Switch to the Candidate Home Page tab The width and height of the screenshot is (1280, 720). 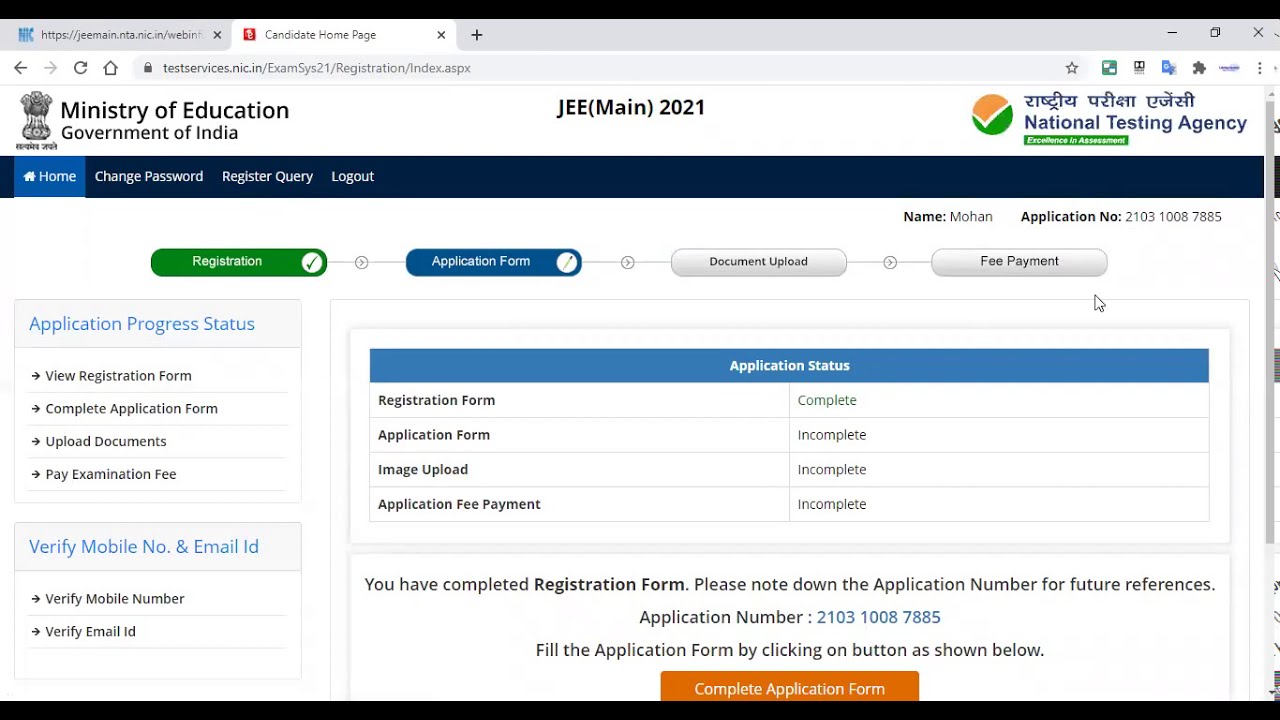(x=342, y=35)
